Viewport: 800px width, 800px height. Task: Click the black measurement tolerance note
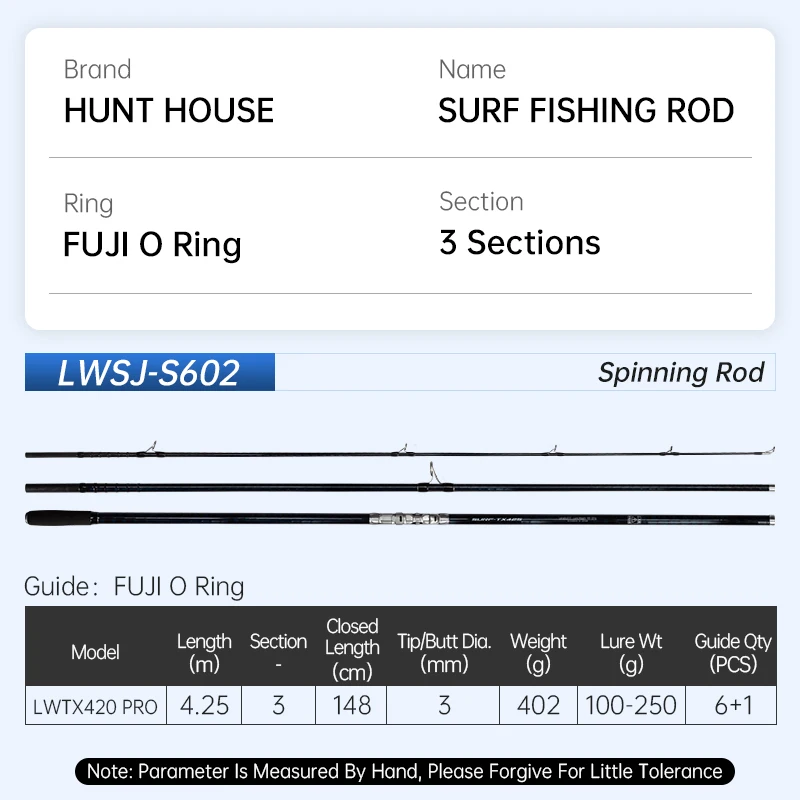404,771
